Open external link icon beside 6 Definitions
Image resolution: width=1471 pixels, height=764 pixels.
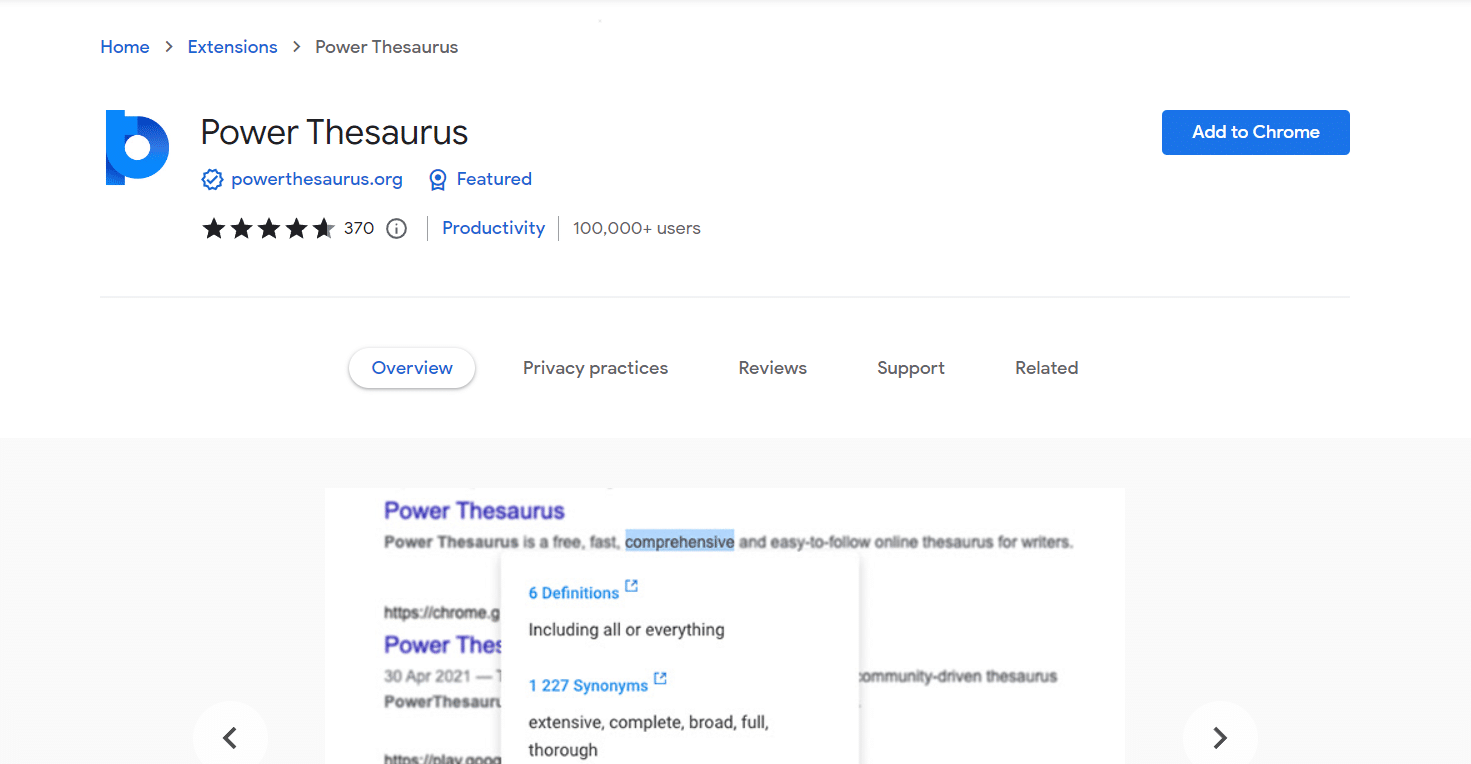tap(632, 586)
